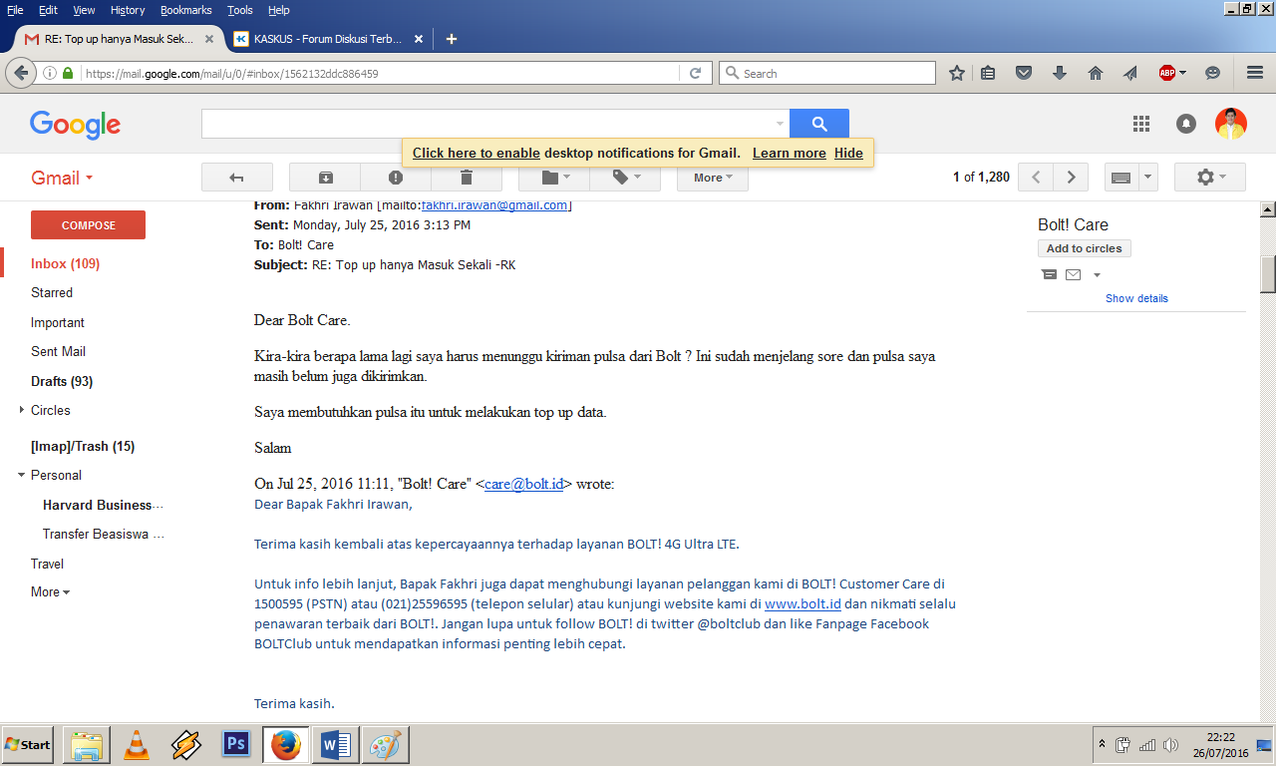This screenshot has width=1280, height=772.
Task: Click Bolt! Care contact card icon
Action: pos(1049,274)
